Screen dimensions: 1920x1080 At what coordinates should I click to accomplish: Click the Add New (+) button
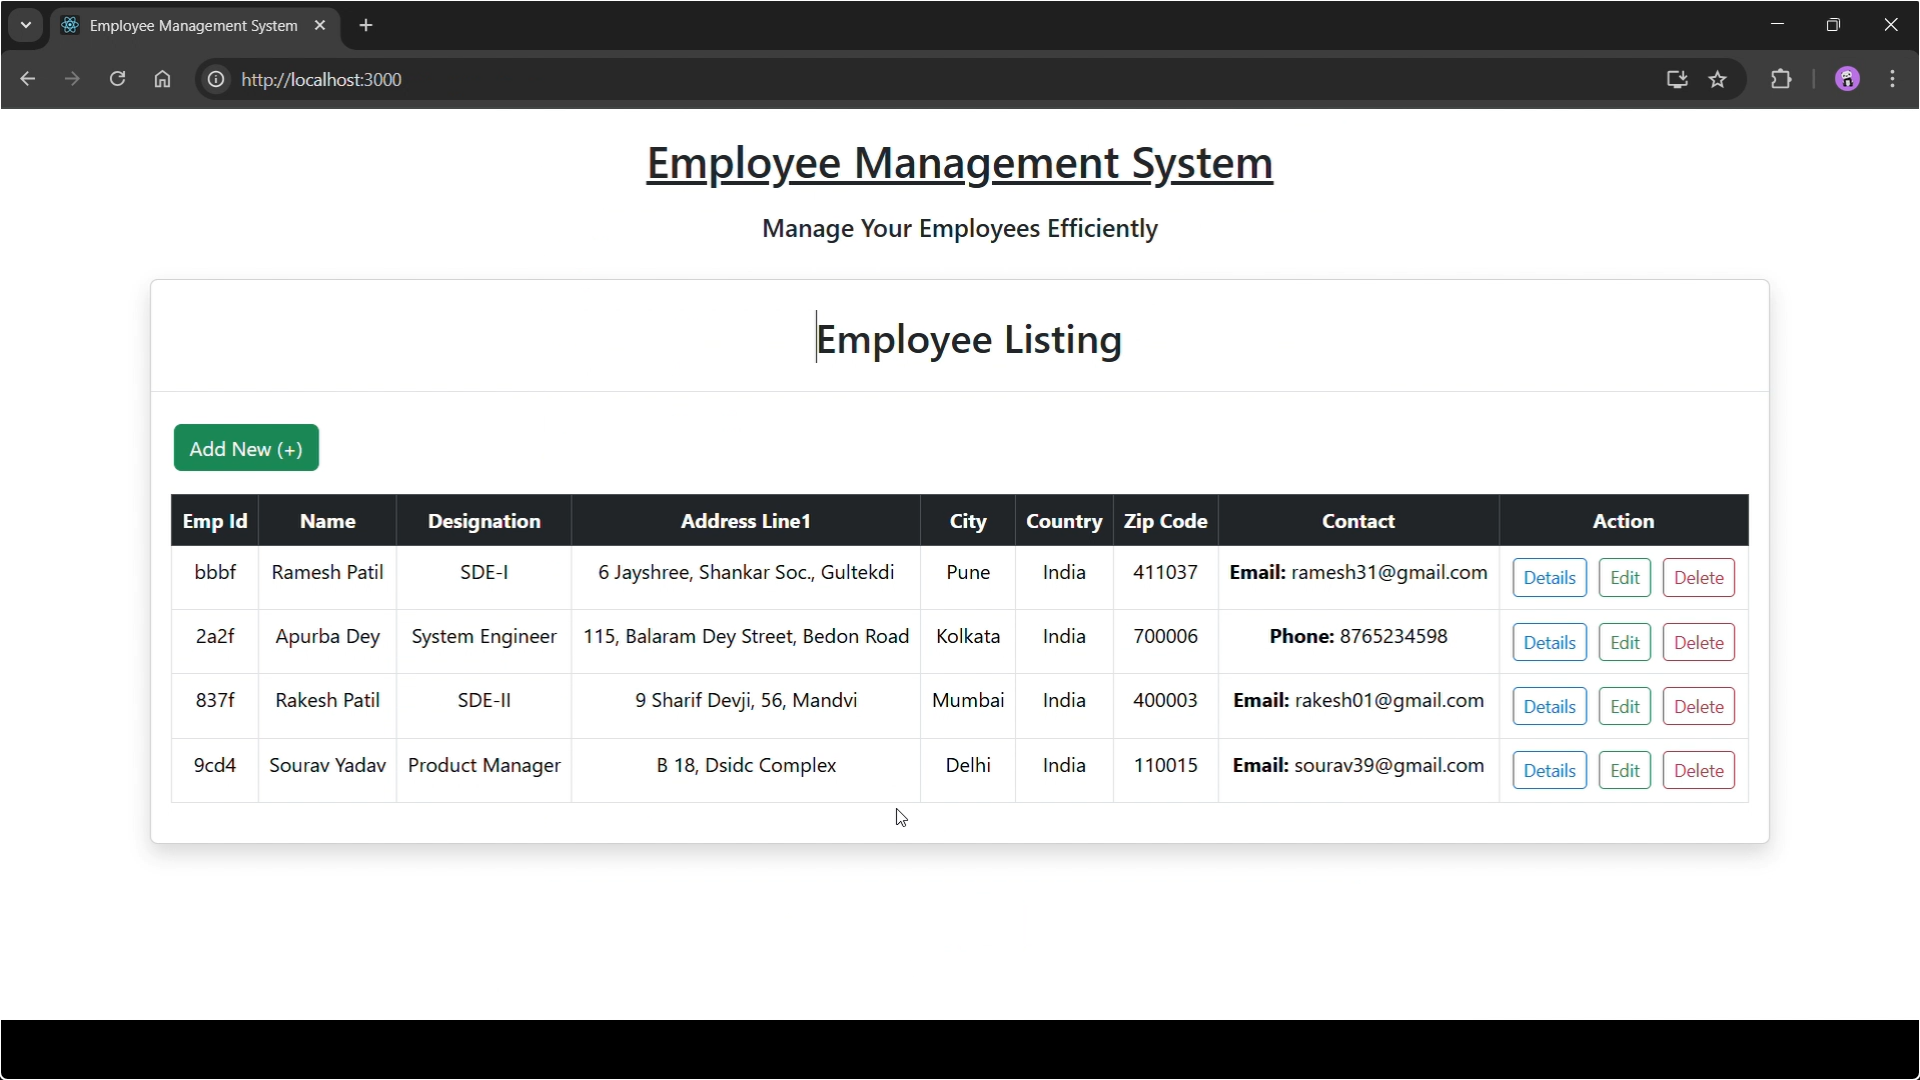point(245,447)
